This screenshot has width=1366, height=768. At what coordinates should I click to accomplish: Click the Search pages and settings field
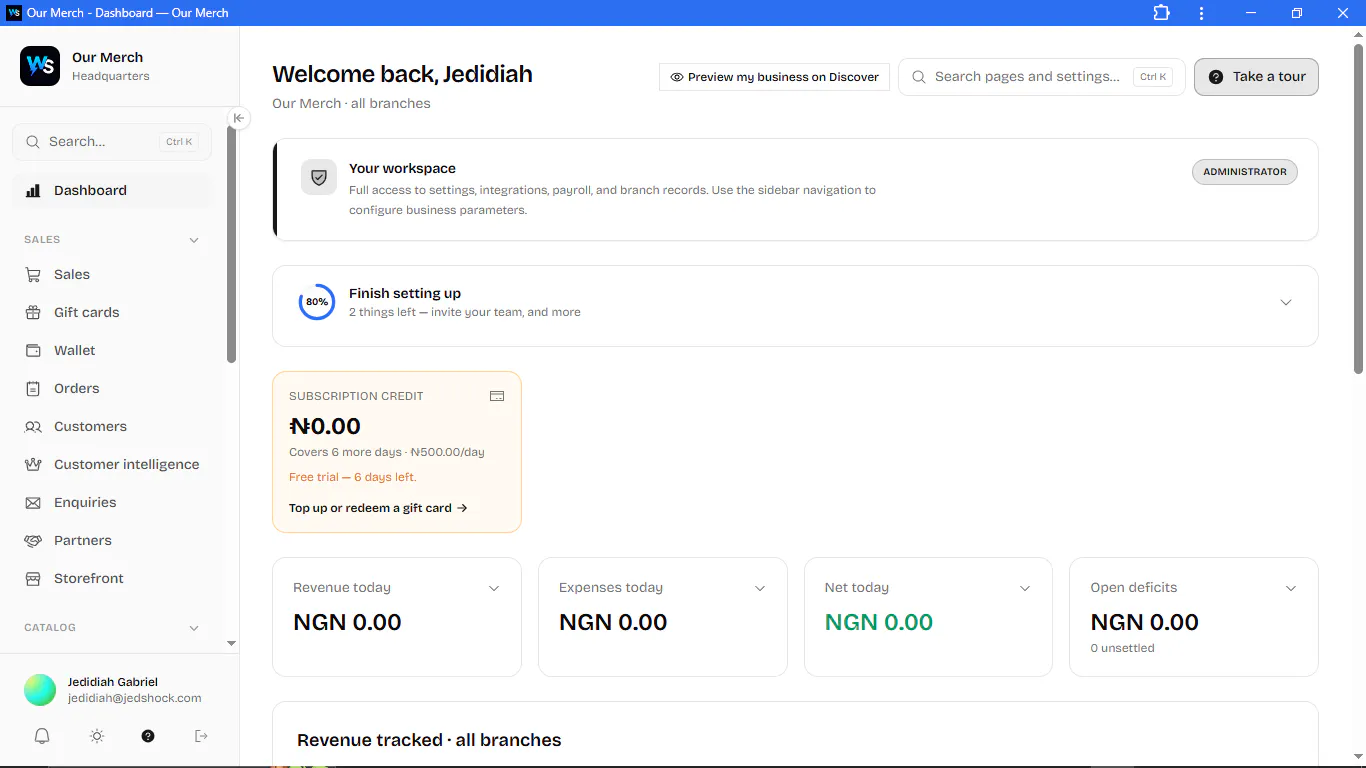click(1042, 77)
